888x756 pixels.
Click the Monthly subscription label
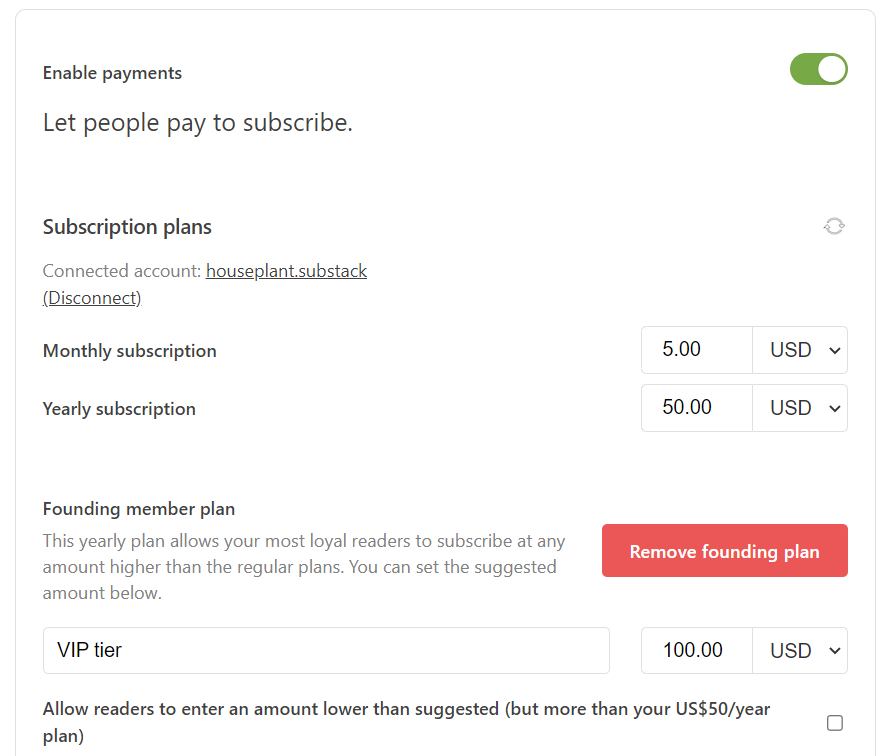[128, 350]
